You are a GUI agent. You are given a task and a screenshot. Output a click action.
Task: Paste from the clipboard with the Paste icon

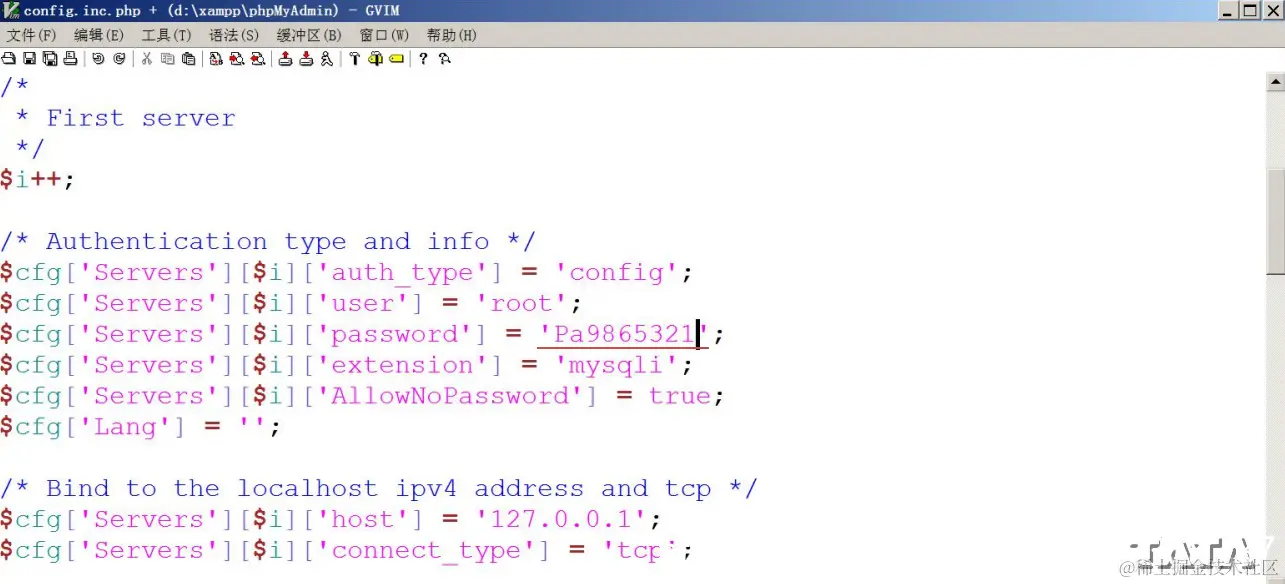click(x=188, y=59)
